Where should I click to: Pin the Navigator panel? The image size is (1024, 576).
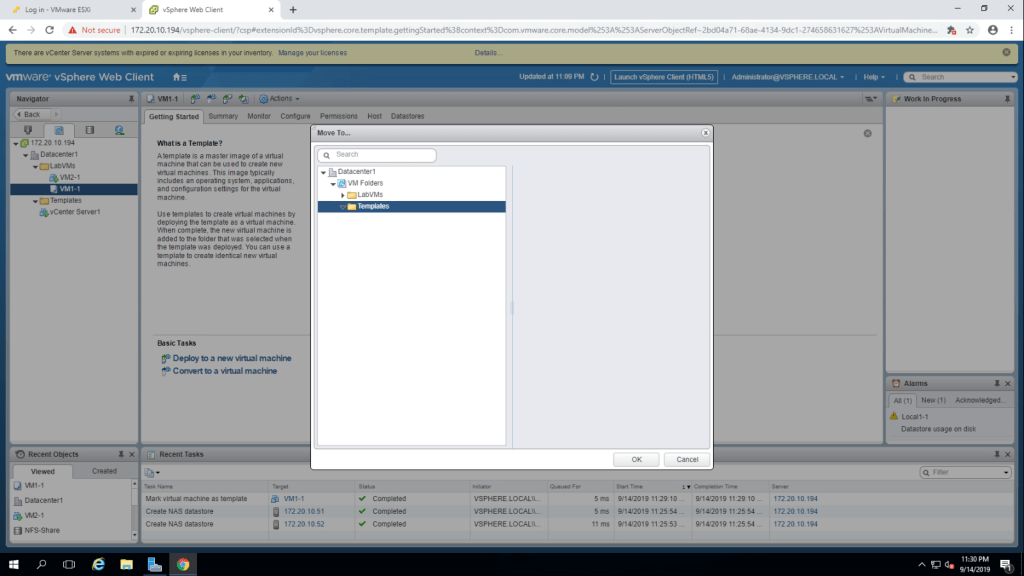(131, 99)
